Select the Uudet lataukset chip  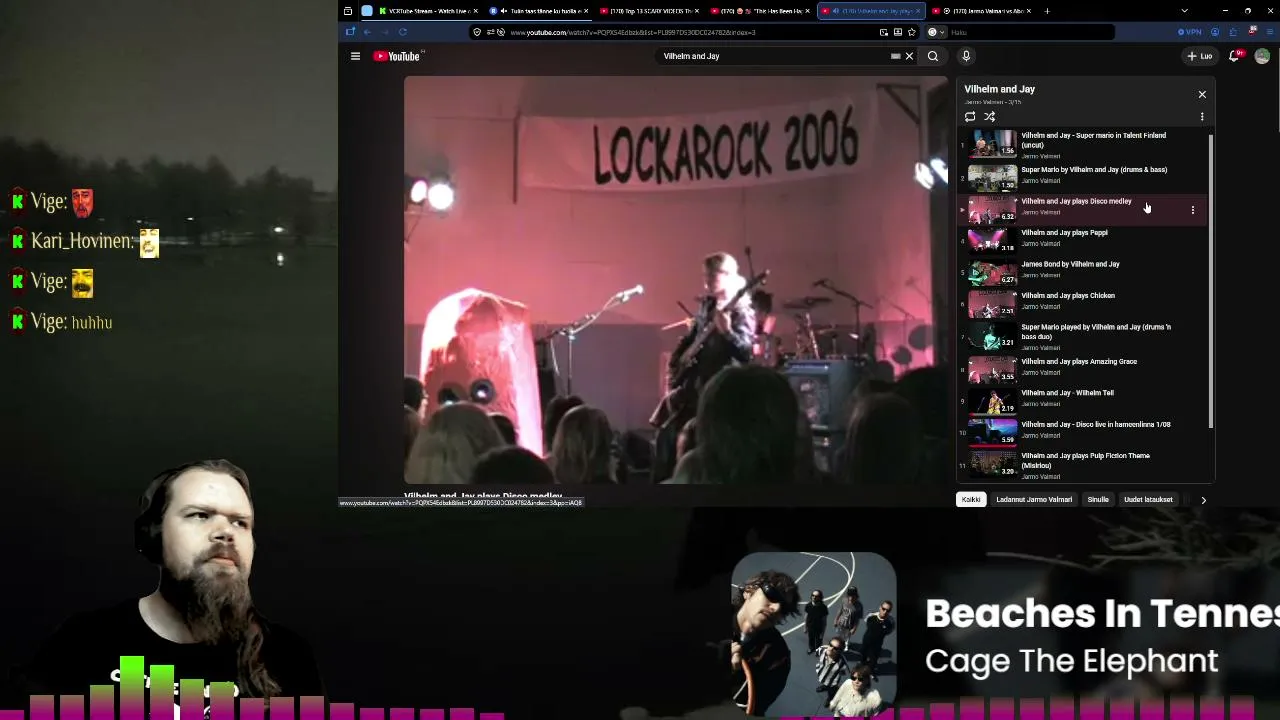point(1148,499)
